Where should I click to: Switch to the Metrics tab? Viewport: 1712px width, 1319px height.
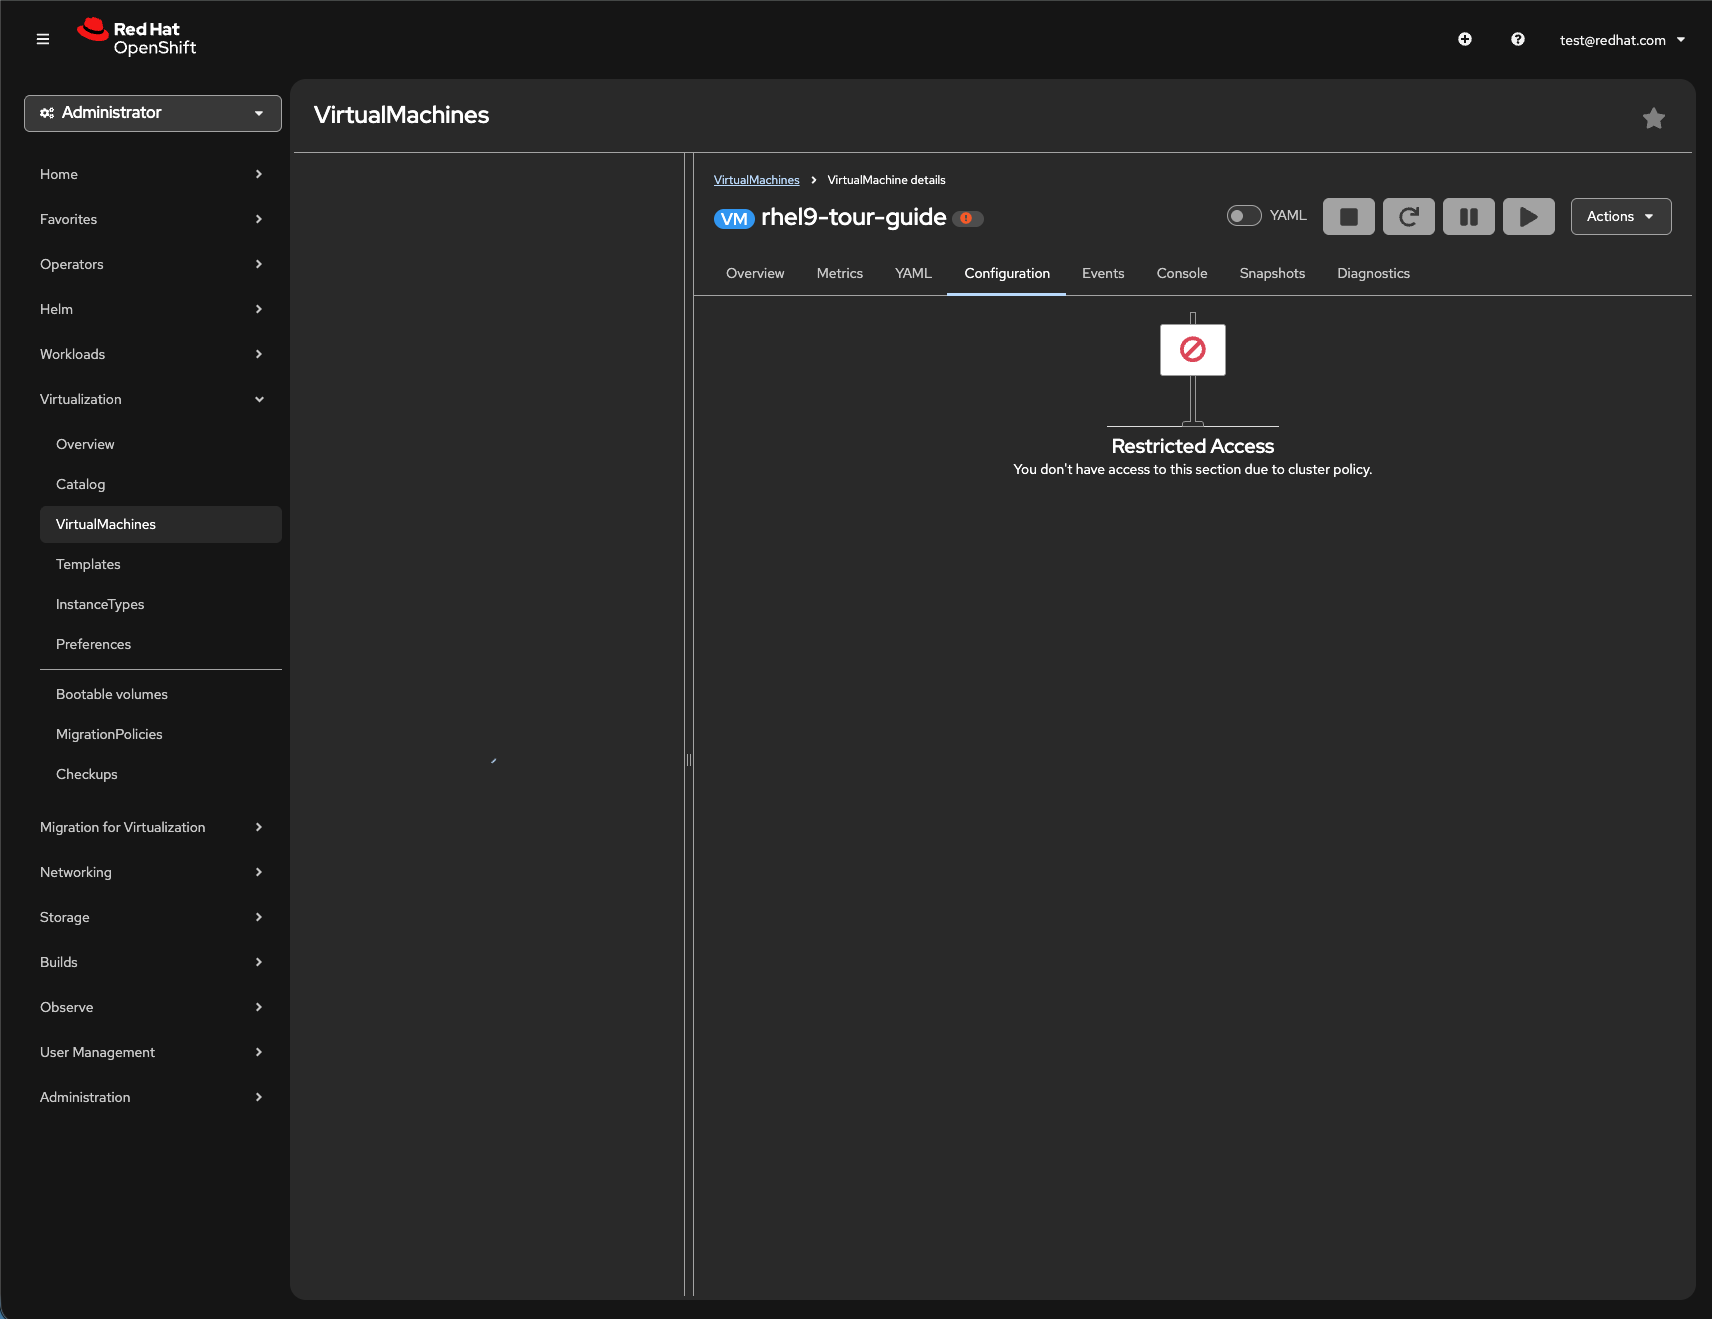pyautogui.click(x=840, y=273)
